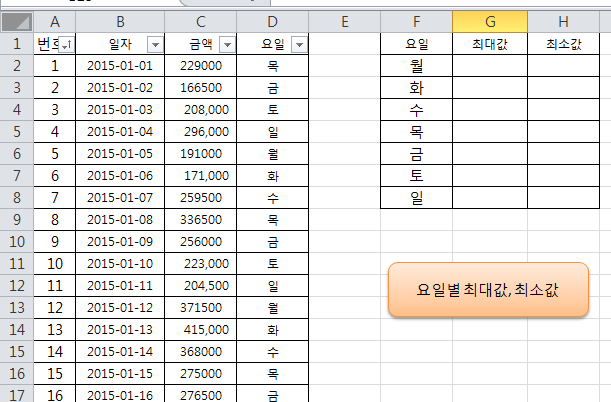
Task: Select amount cell 256000
Action: pyautogui.click(x=200, y=242)
